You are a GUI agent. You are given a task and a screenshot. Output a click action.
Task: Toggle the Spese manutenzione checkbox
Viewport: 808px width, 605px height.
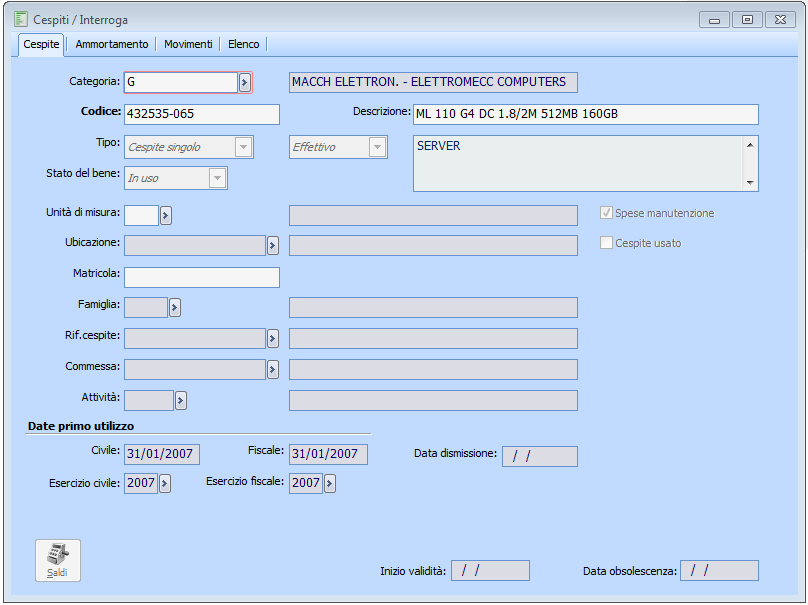(606, 213)
